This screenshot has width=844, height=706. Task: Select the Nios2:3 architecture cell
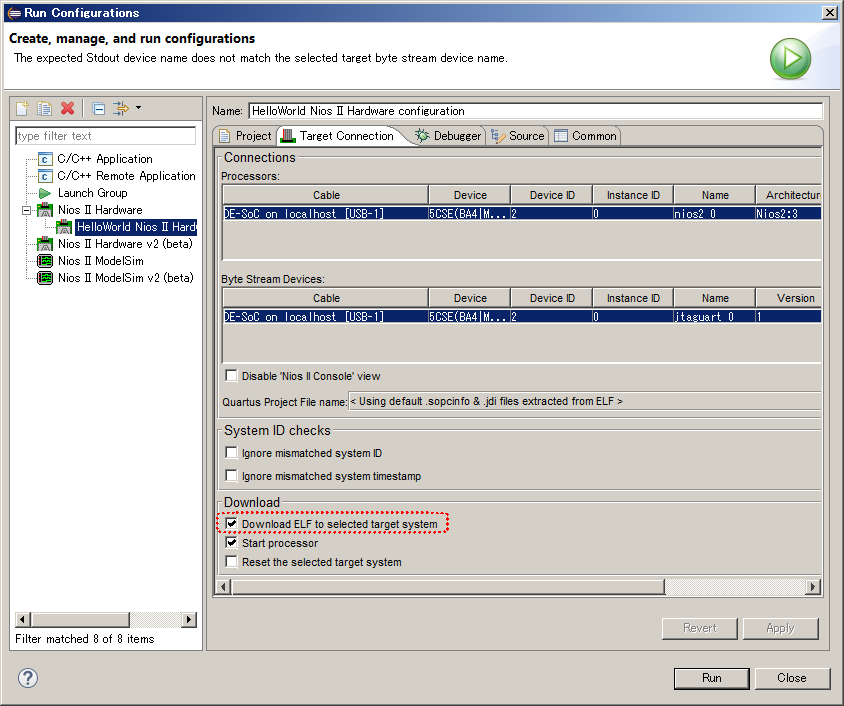click(788, 214)
